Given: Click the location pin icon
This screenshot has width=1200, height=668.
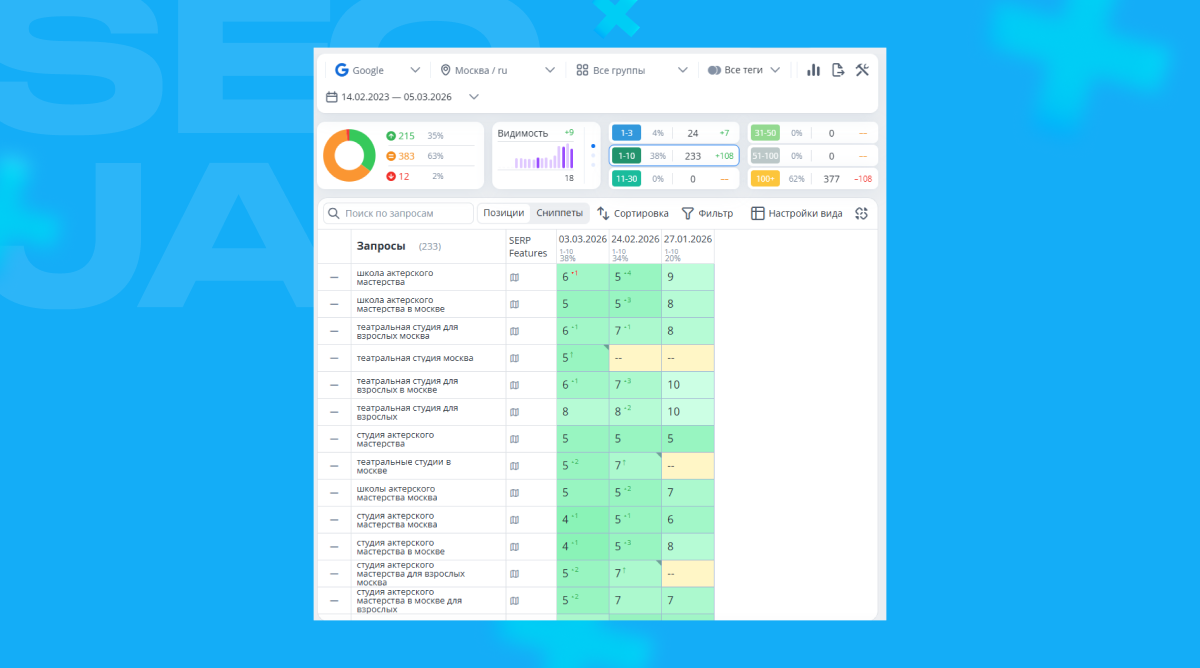Looking at the screenshot, I should pyautogui.click(x=446, y=70).
